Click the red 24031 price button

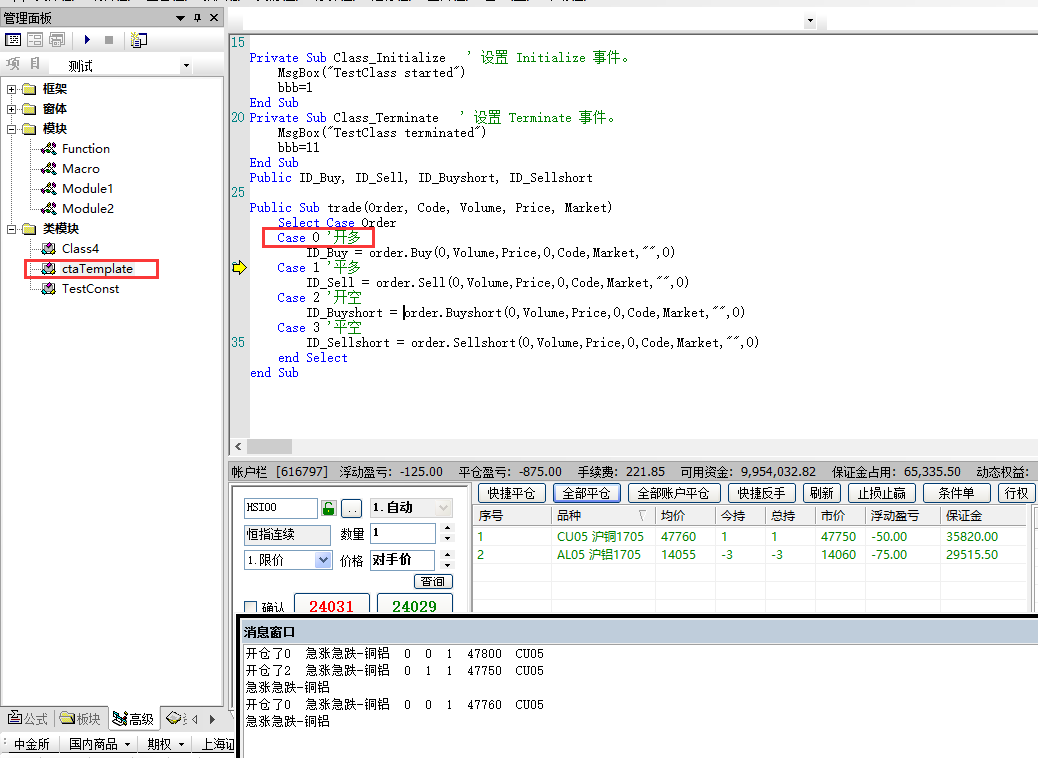tap(331, 605)
